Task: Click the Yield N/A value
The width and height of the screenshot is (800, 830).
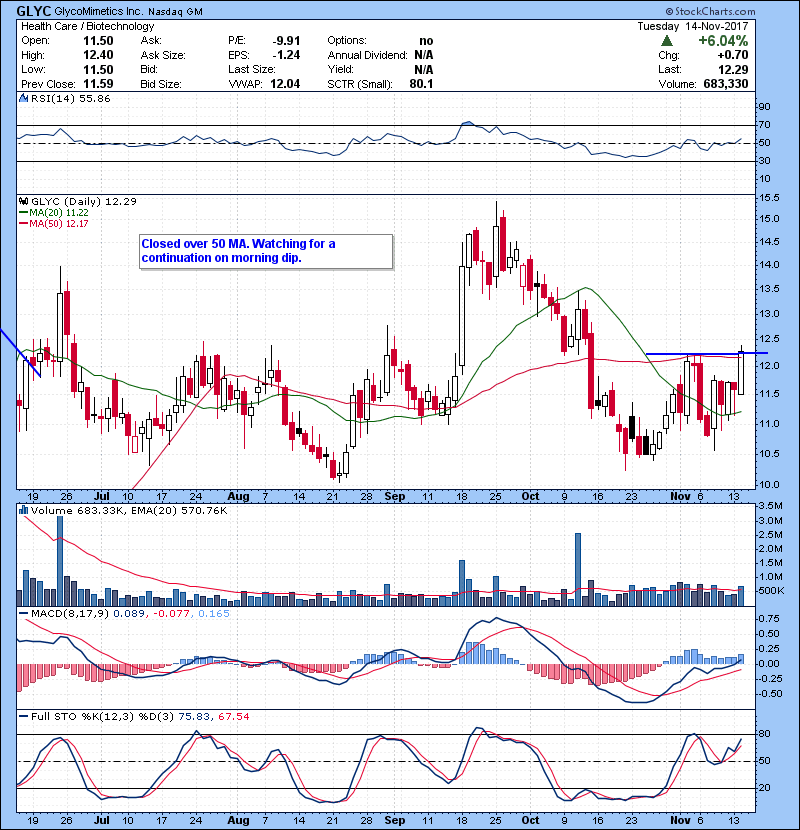Action: (x=424, y=70)
